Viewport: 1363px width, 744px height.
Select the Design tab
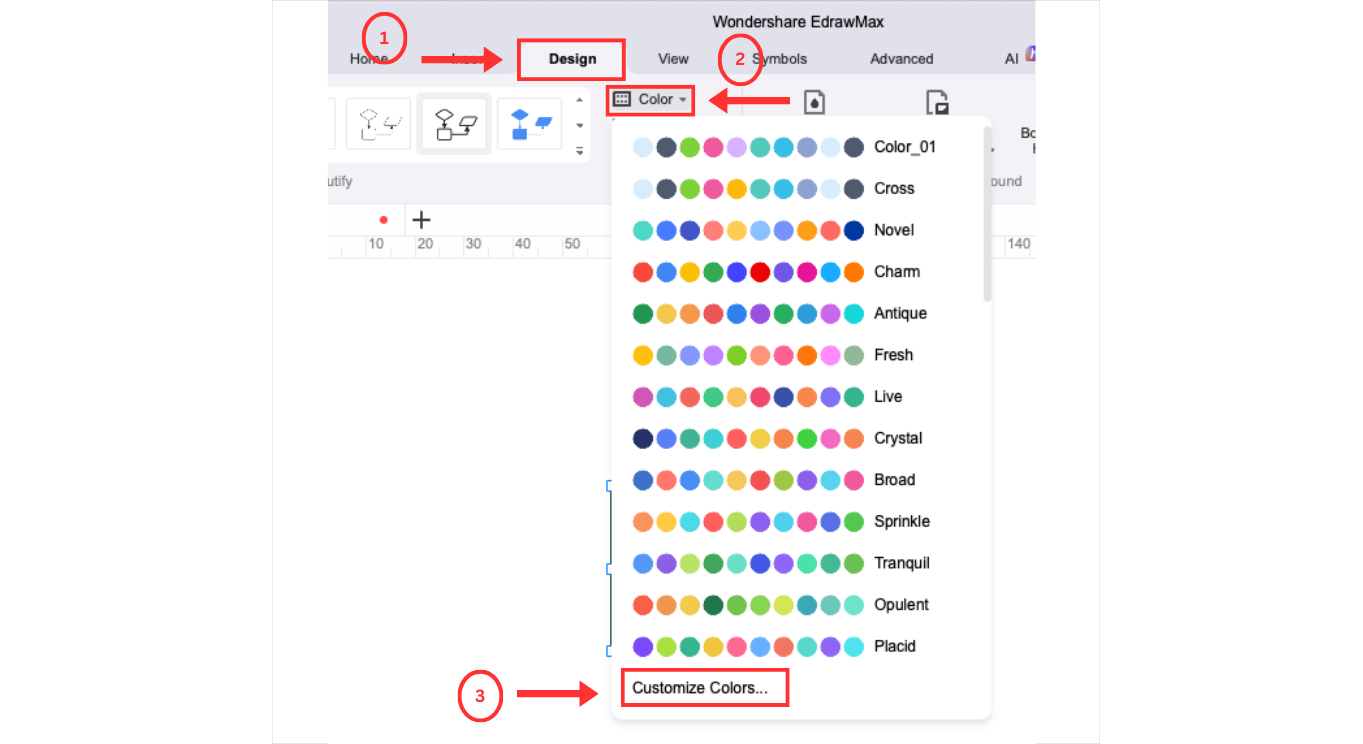click(572, 59)
